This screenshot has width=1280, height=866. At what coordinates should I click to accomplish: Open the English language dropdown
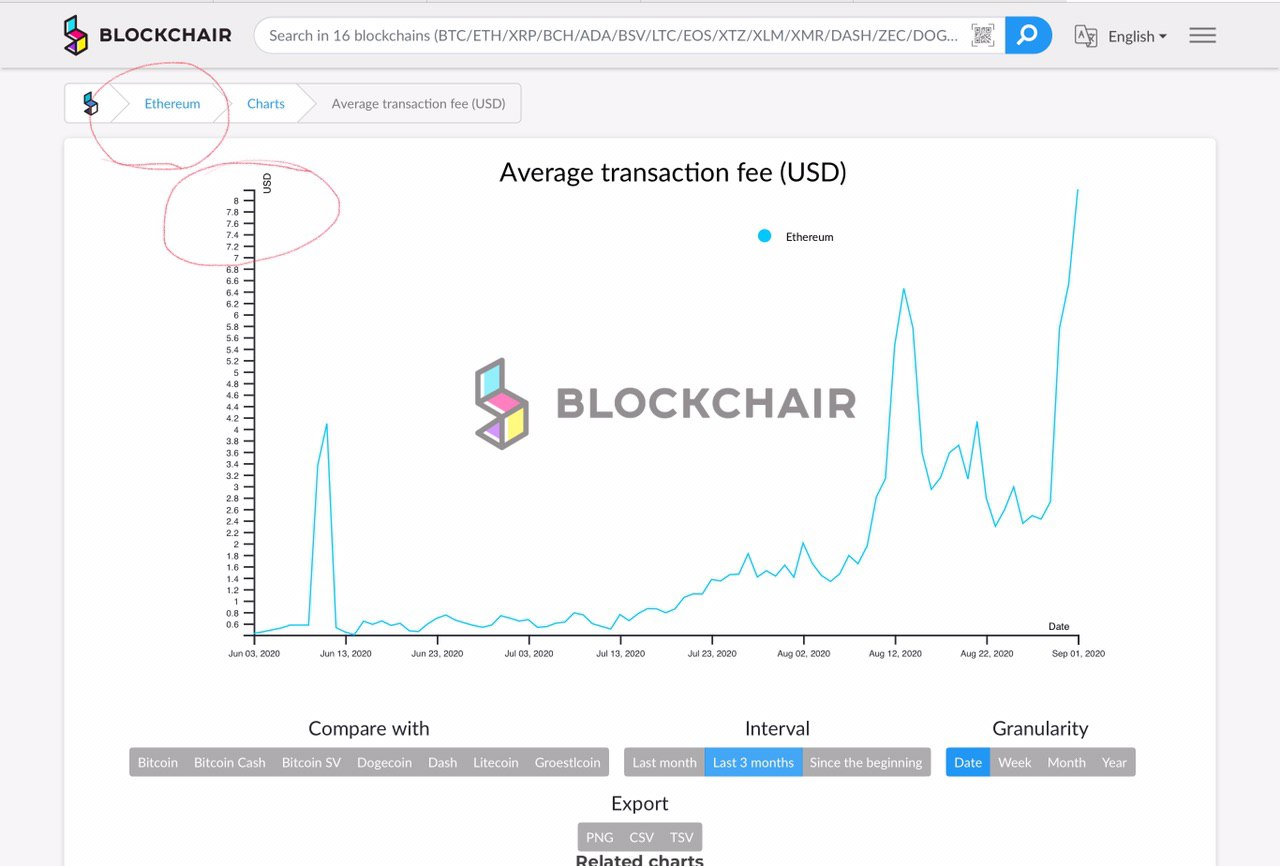pos(1137,36)
